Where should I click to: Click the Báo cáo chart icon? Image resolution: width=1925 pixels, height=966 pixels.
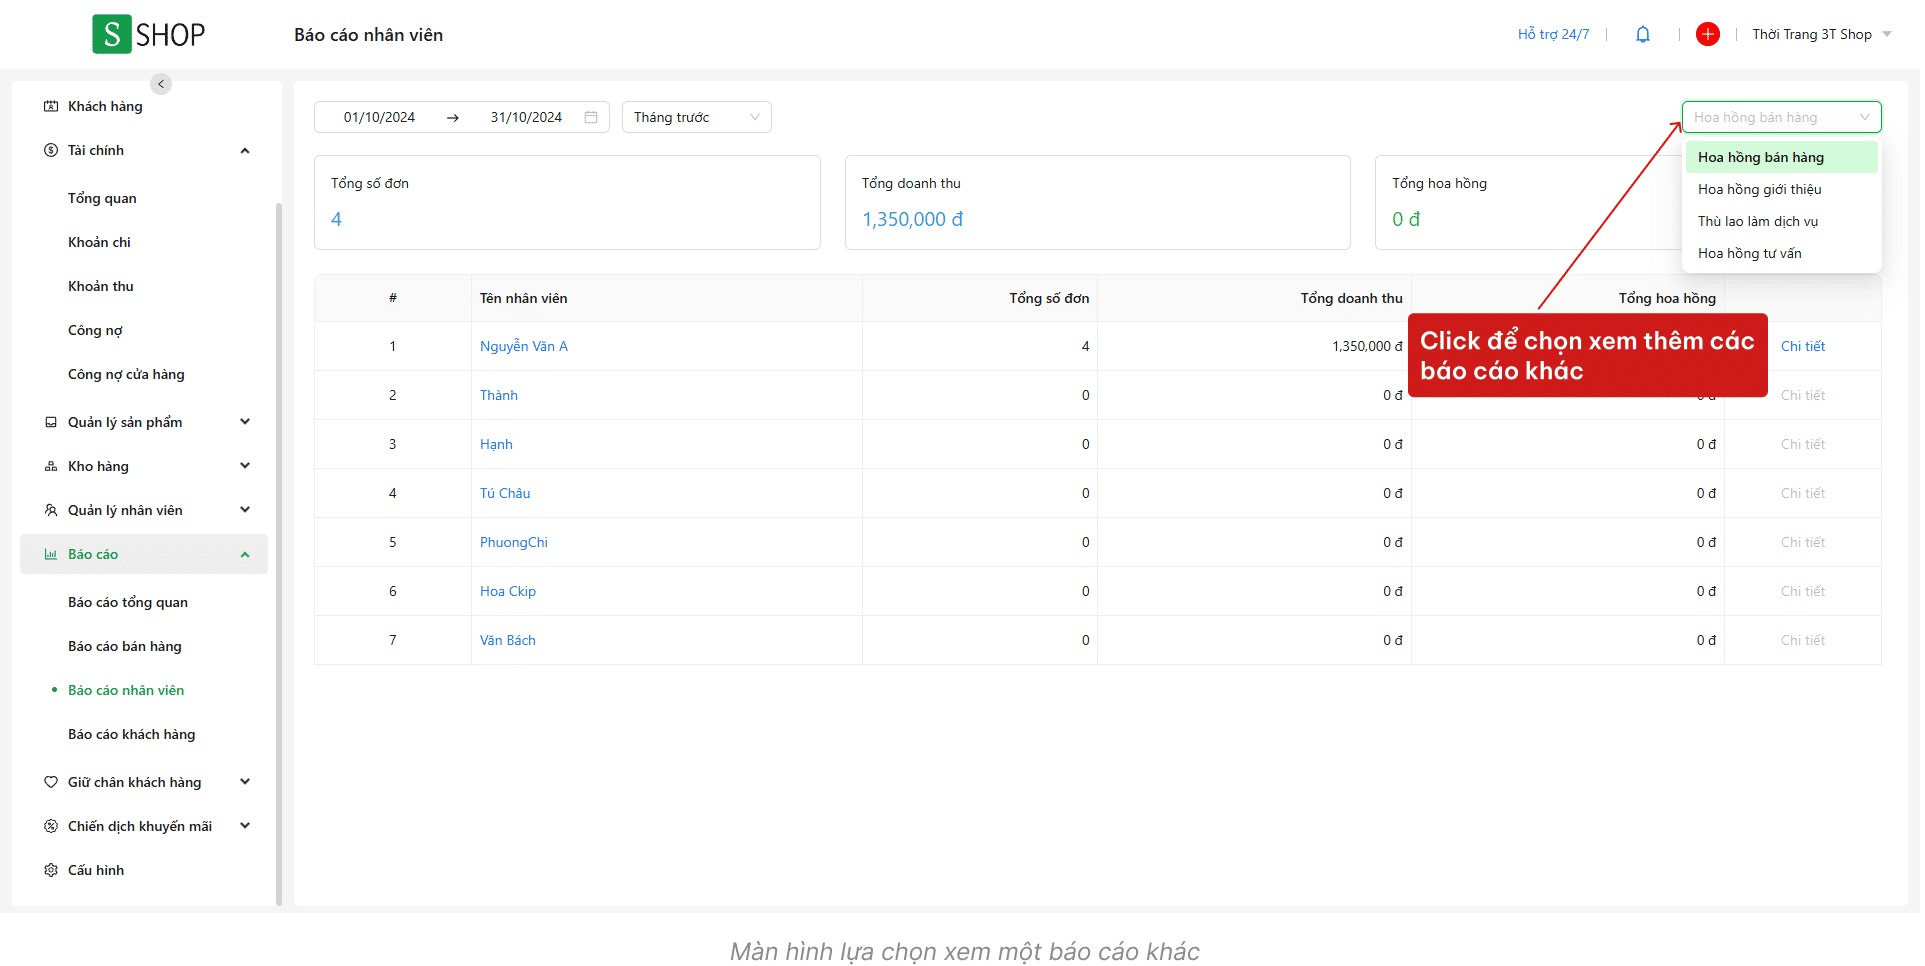51,554
